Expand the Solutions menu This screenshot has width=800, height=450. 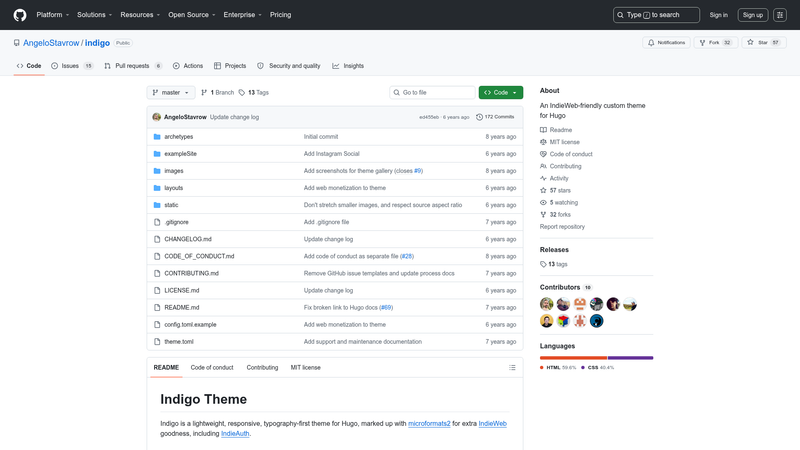[94, 15]
